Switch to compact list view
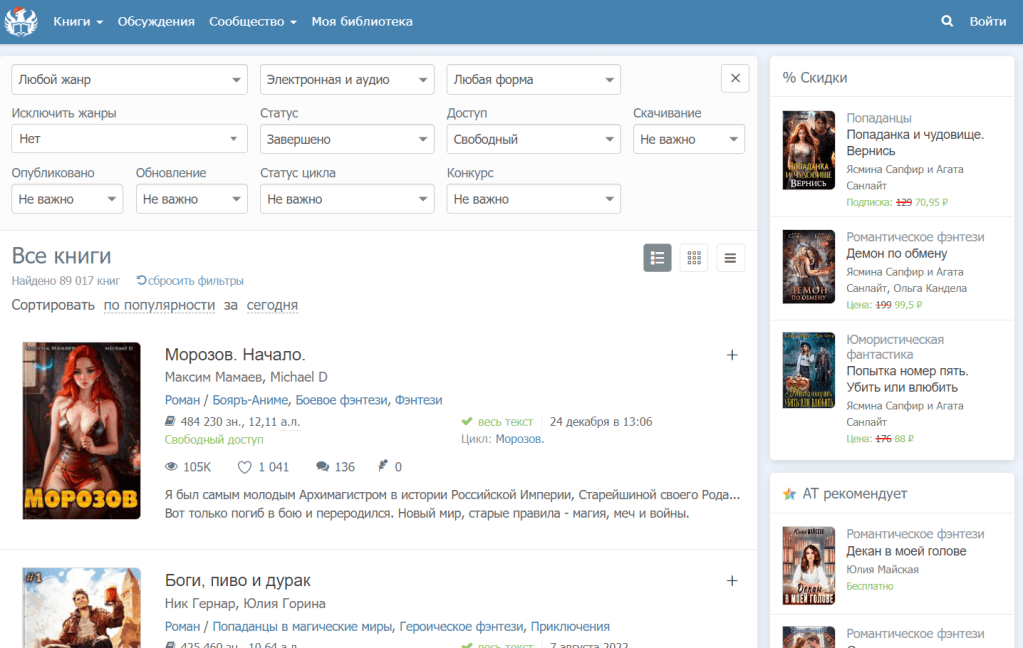This screenshot has width=1023, height=648. click(730, 258)
